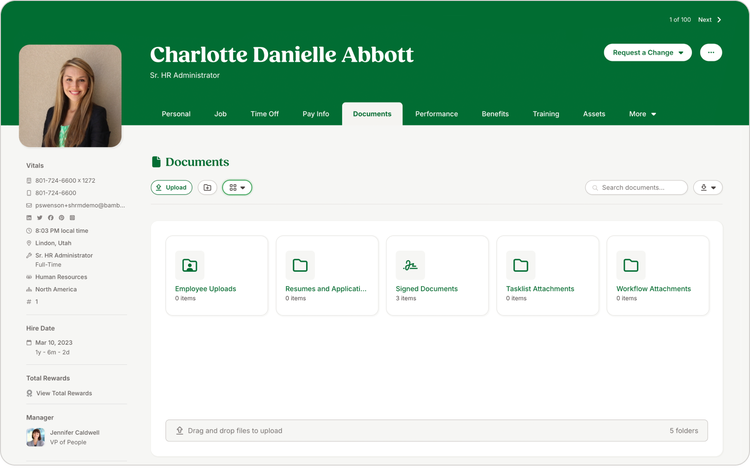
Task: Focus the Search documents field
Action: point(636,187)
